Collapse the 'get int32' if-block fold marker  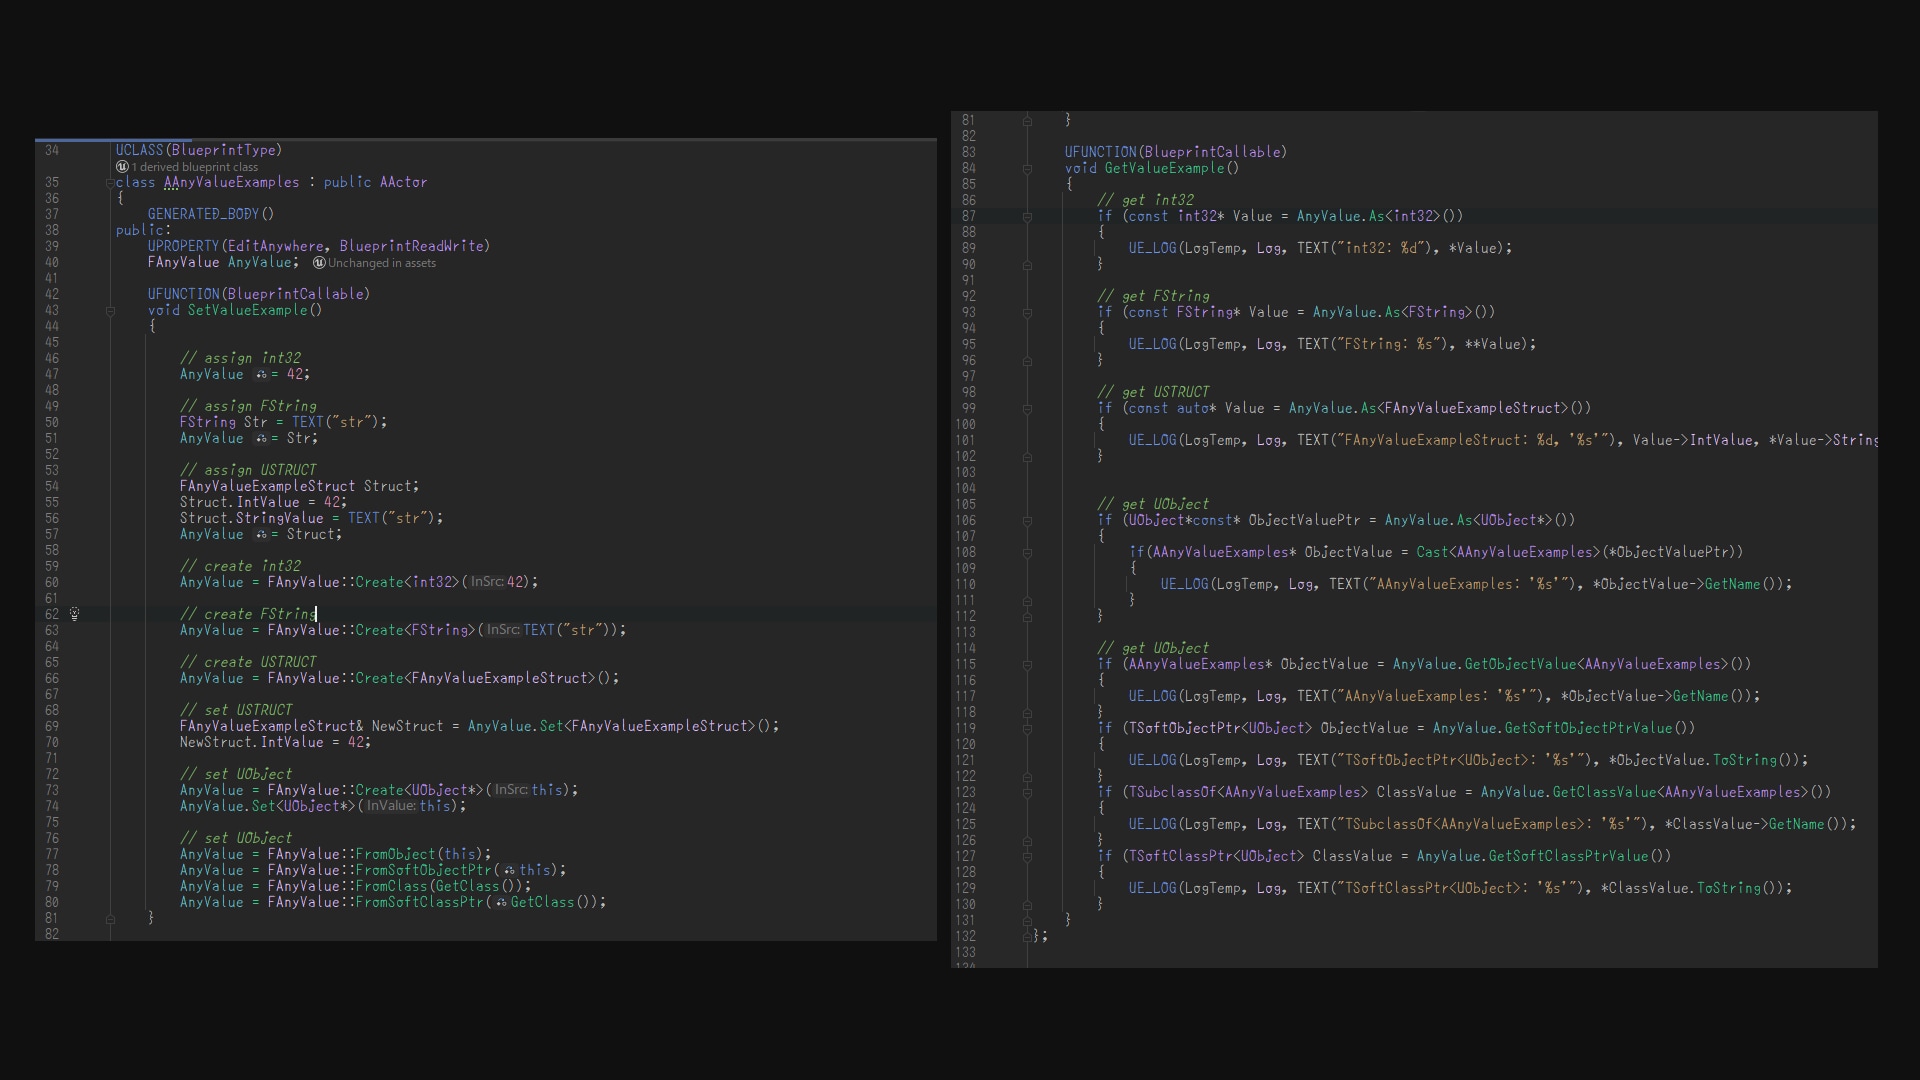(1028, 217)
